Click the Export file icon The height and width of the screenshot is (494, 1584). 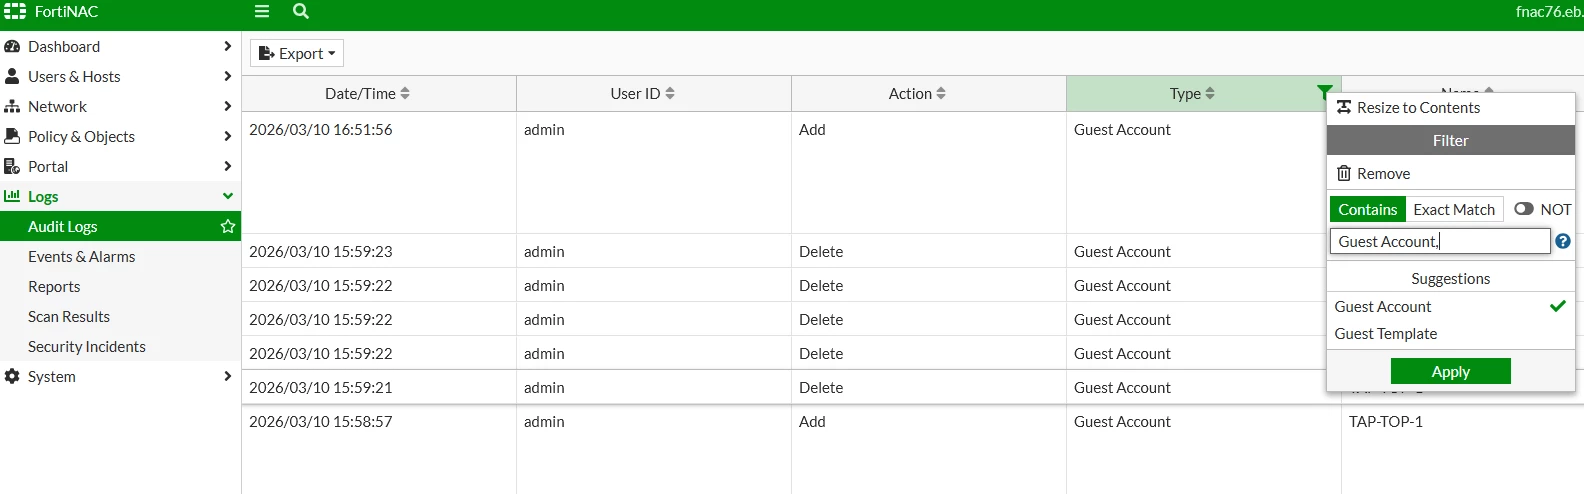tap(266, 53)
